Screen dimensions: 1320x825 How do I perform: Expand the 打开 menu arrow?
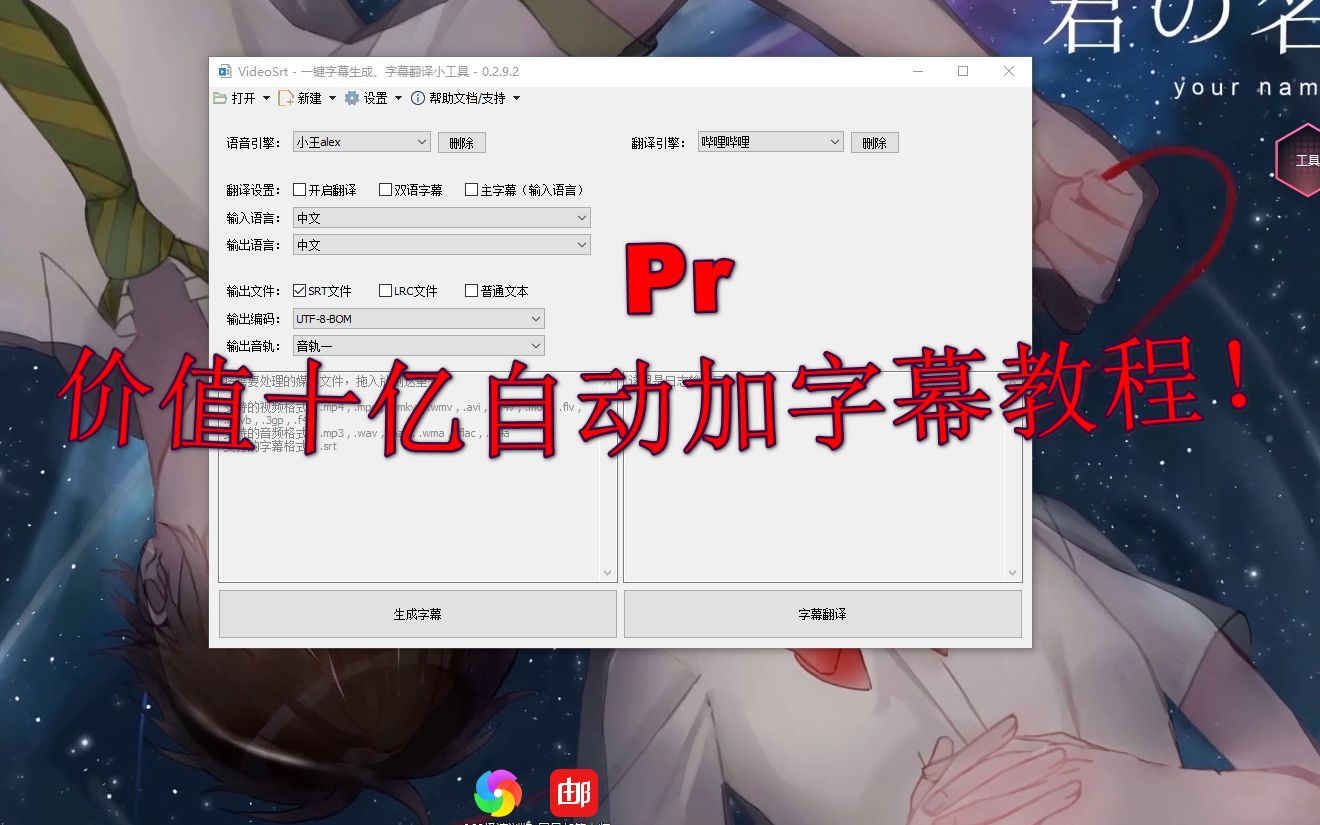[266, 97]
